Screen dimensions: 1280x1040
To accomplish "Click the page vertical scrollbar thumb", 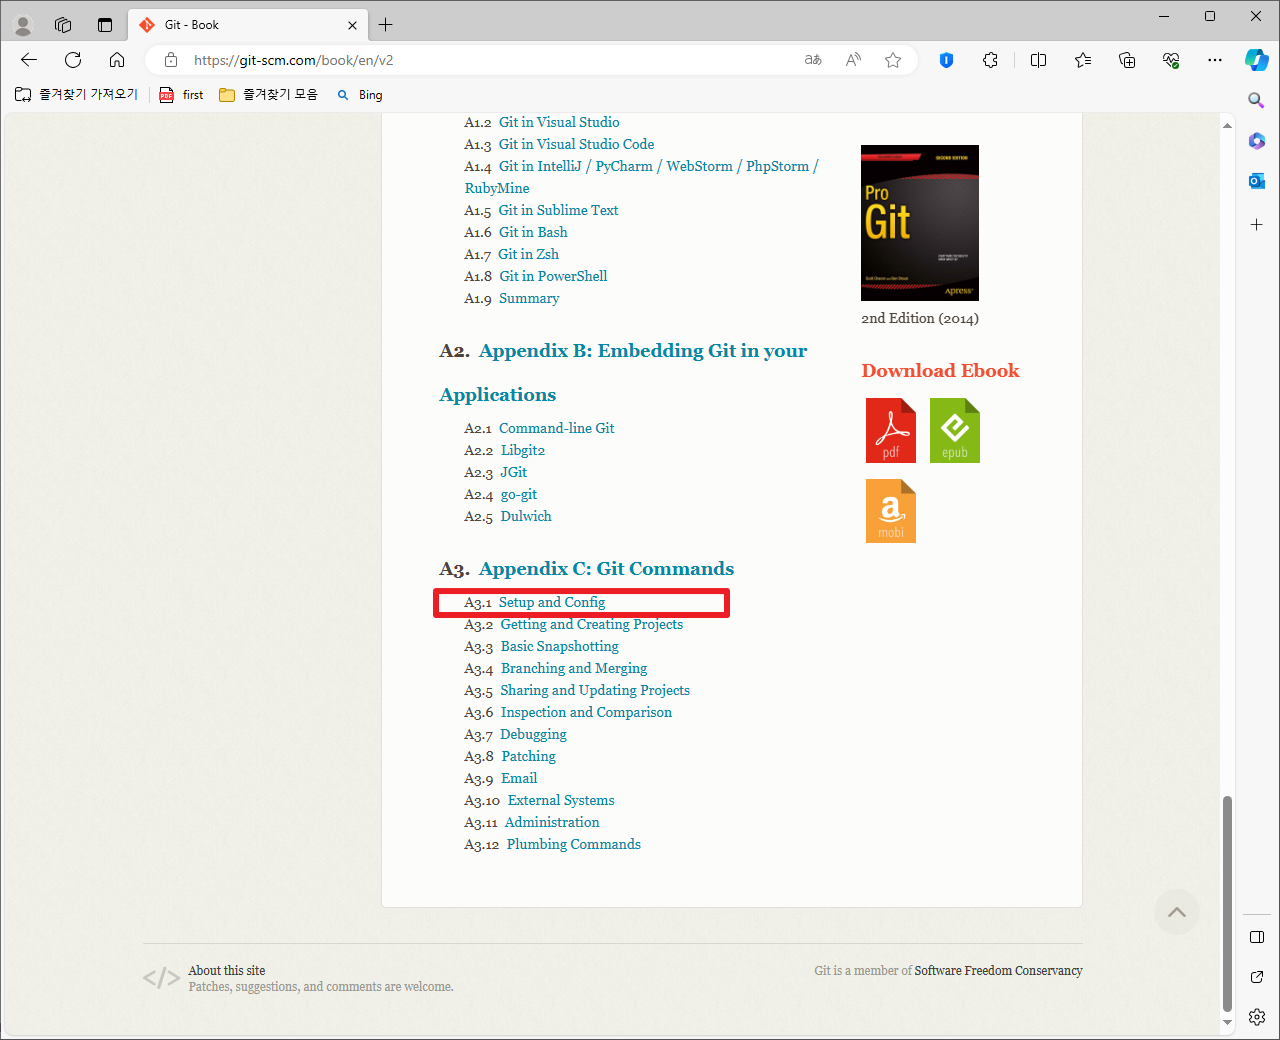I will click(1227, 904).
